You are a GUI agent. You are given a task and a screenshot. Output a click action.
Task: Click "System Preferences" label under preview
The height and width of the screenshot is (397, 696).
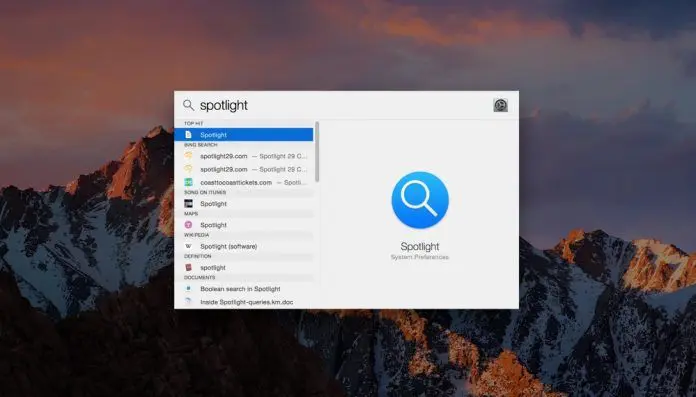[419, 257]
